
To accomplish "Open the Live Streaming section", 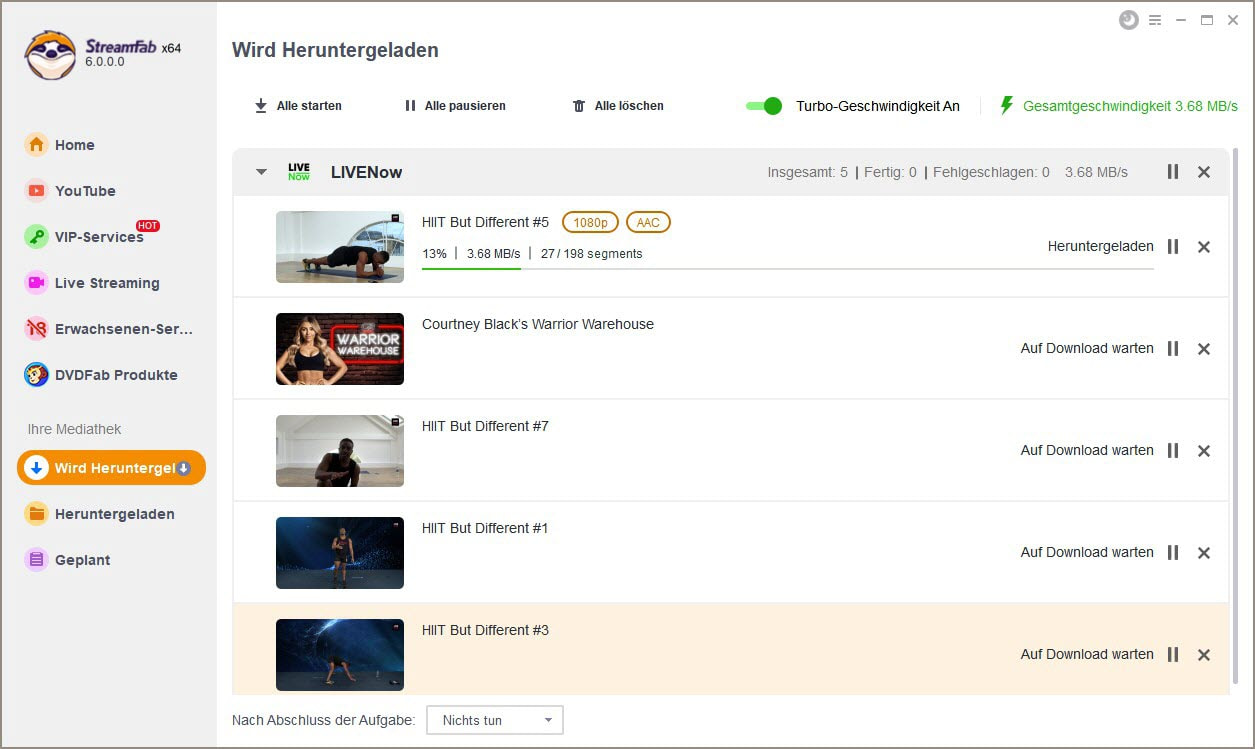I will (106, 283).
